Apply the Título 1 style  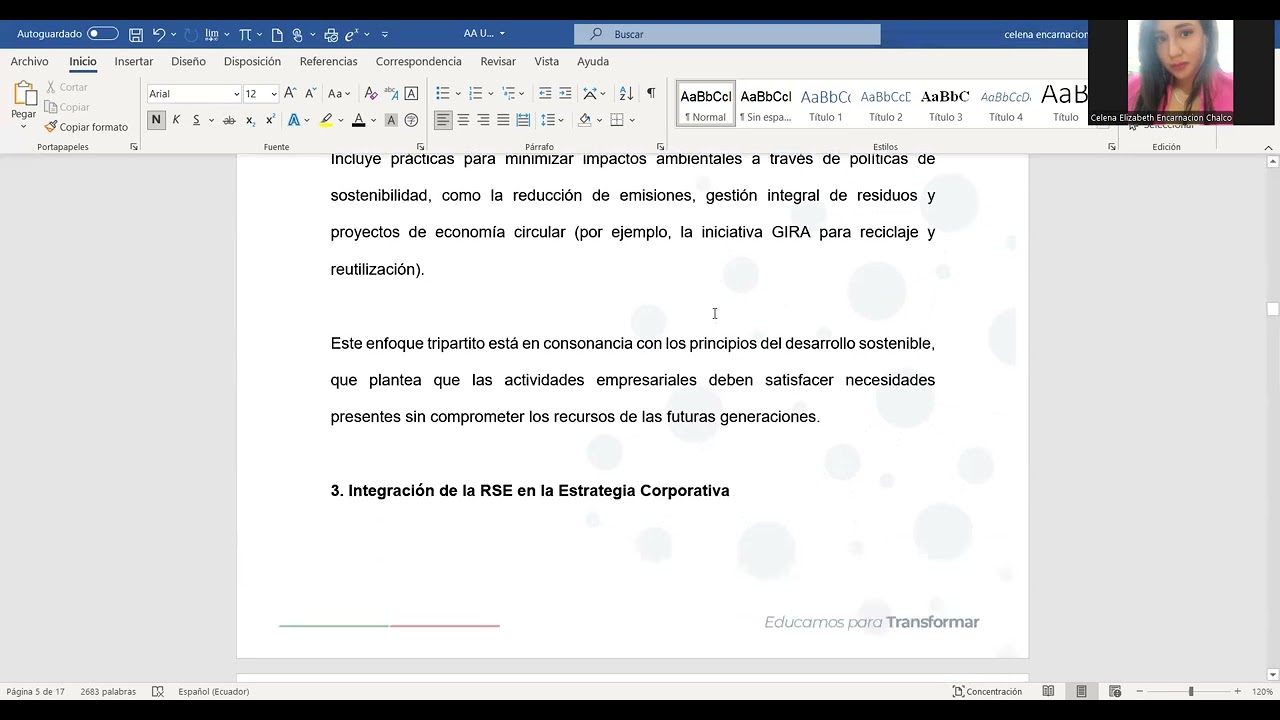pos(826,103)
